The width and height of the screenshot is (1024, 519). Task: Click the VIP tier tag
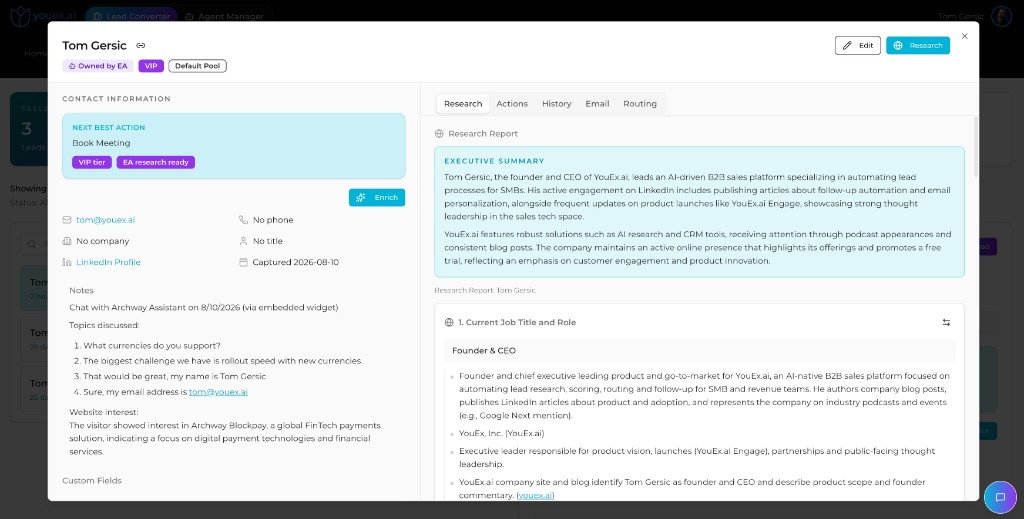(92, 163)
